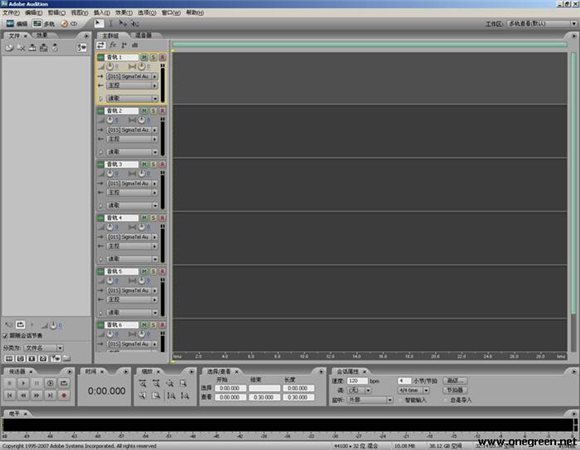The height and width of the screenshot is (450, 580).
Task: Switch to 效果 tab in left panel
Action: coord(42,35)
